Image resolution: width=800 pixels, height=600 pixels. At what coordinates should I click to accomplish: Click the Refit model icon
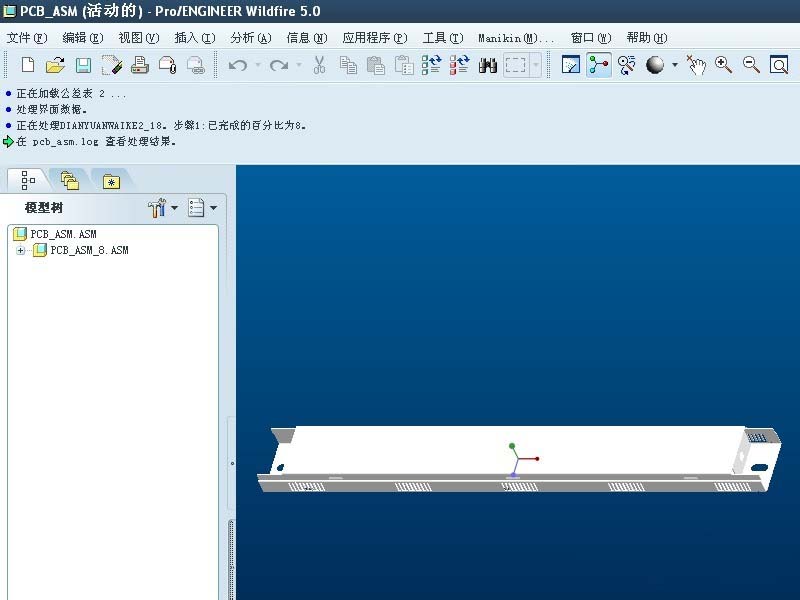(779, 64)
